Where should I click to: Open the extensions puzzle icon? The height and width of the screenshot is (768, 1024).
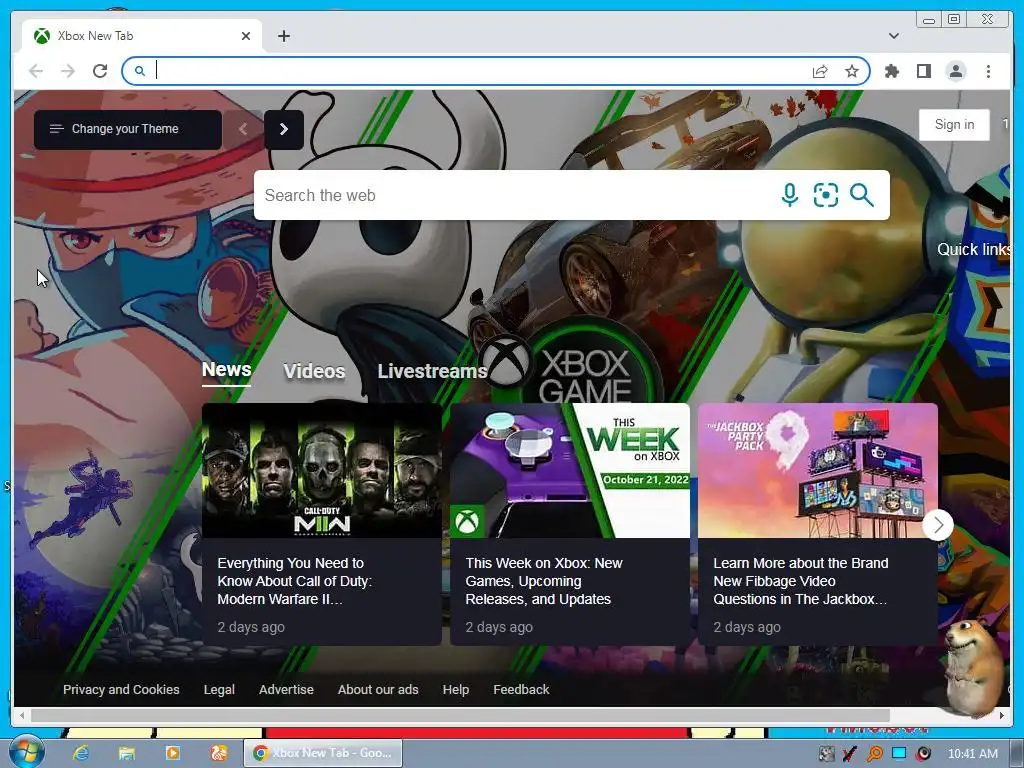pyautogui.click(x=891, y=71)
